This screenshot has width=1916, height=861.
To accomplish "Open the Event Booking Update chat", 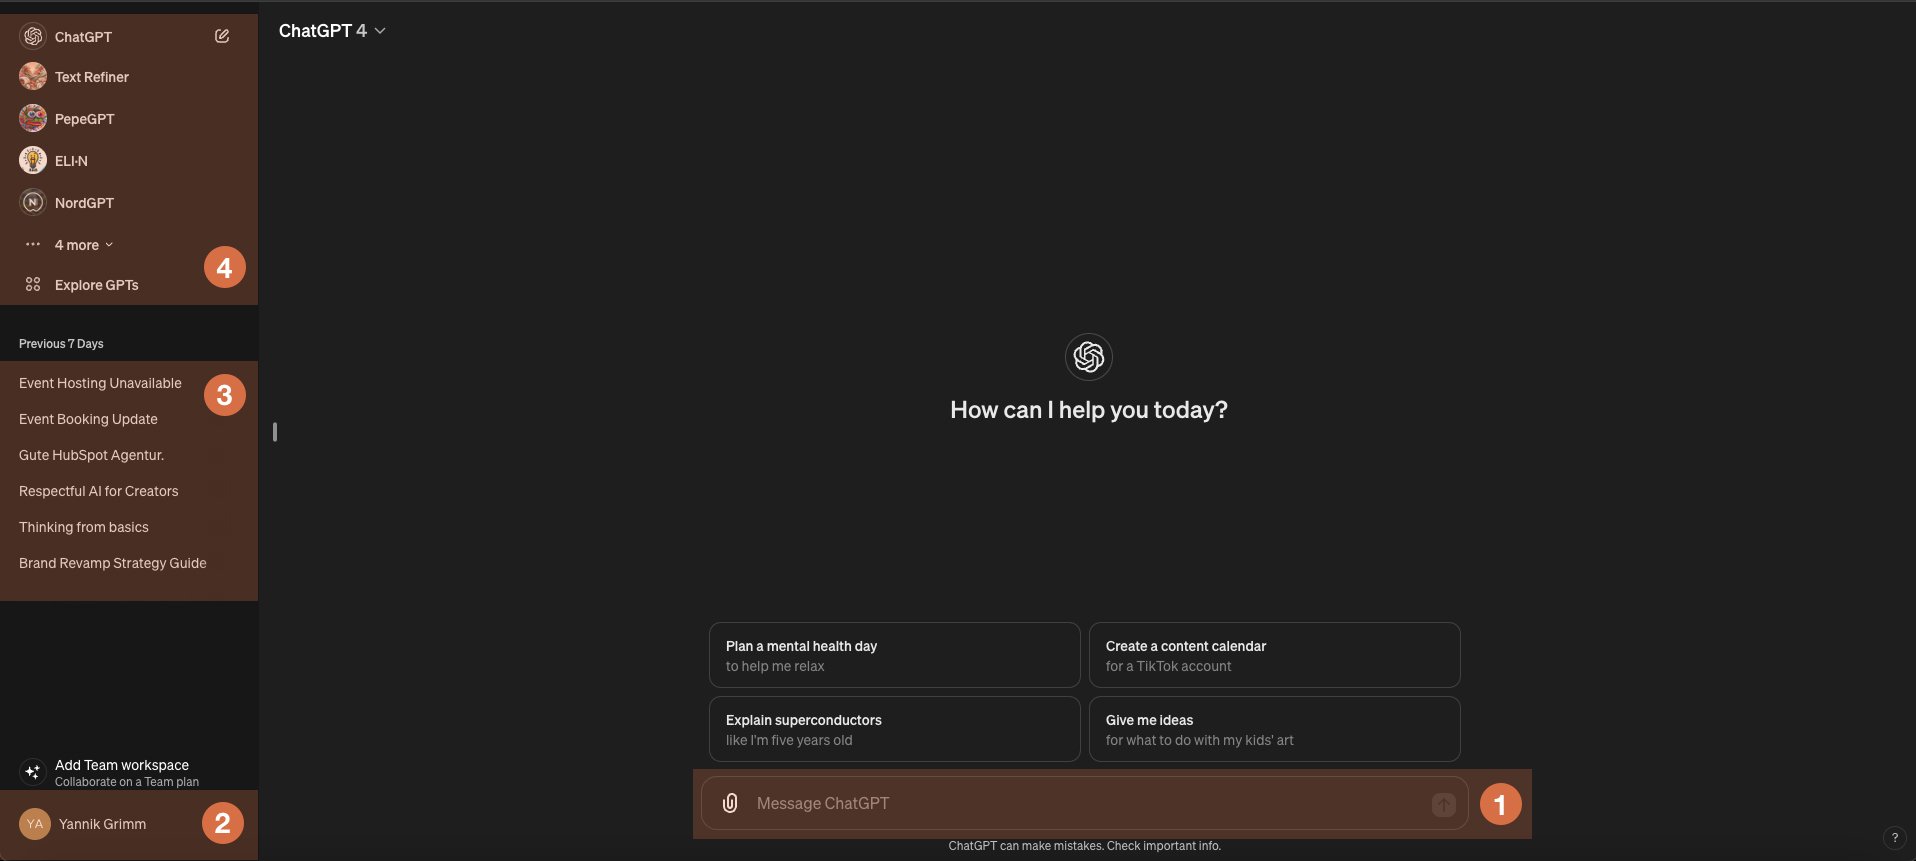I will click(x=88, y=419).
